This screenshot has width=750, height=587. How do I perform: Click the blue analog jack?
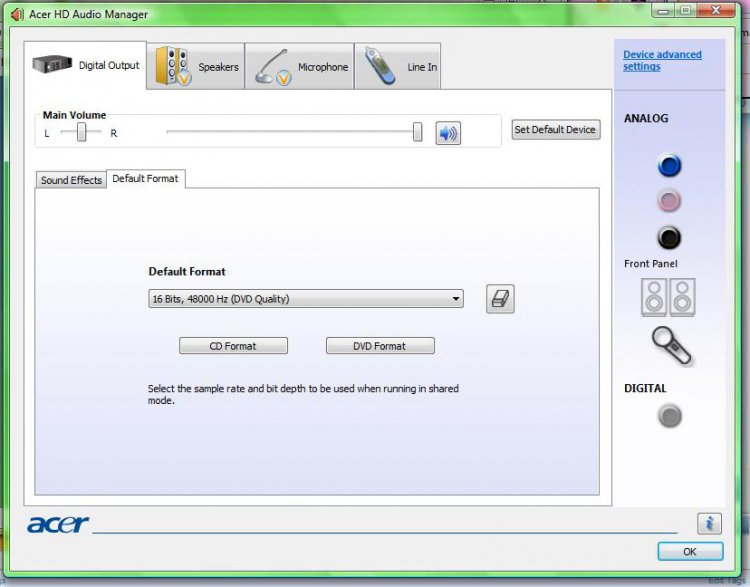[669, 166]
